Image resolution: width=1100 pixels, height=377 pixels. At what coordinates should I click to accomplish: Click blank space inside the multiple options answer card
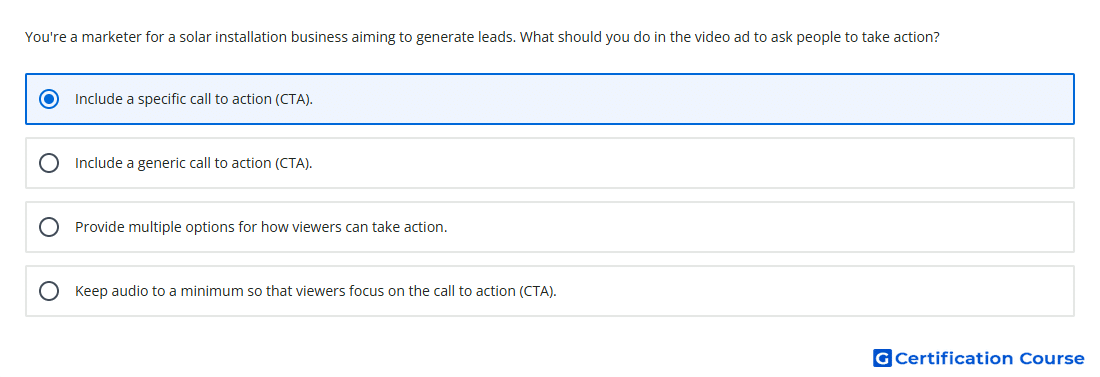pyautogui.click(x=758, y=227)
